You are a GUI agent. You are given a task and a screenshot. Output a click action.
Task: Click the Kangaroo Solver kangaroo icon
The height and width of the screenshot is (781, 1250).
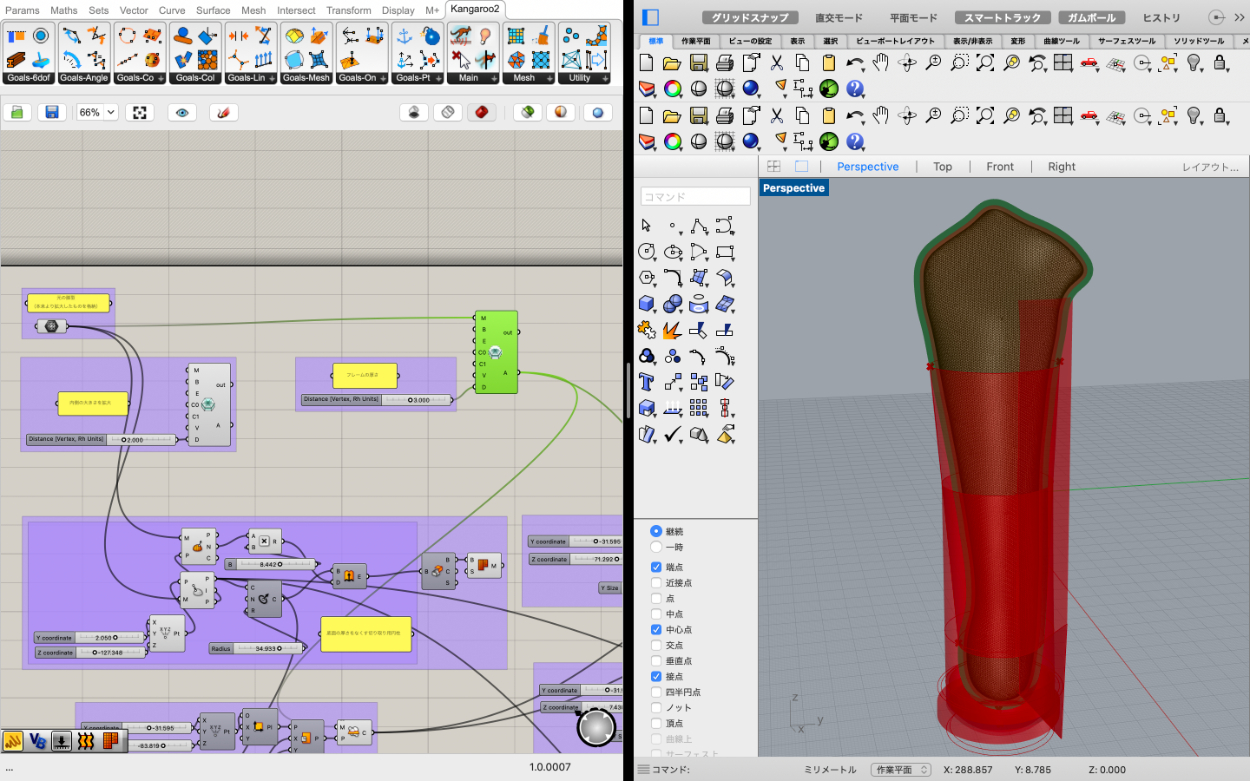pos(461,35)
